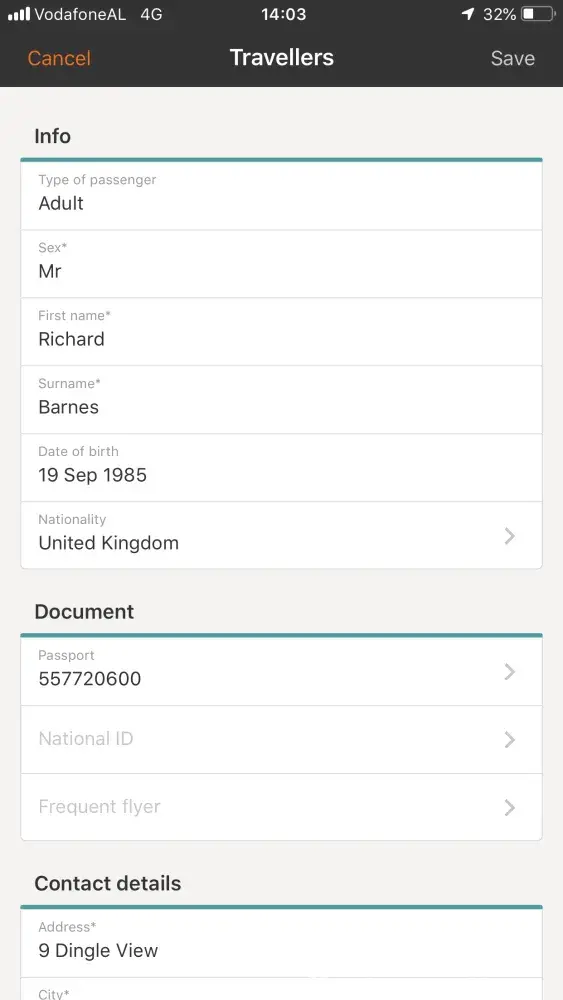Open Frequent flyer chevron arrow
Viewport: 563px width, 1000px height.
509,808
